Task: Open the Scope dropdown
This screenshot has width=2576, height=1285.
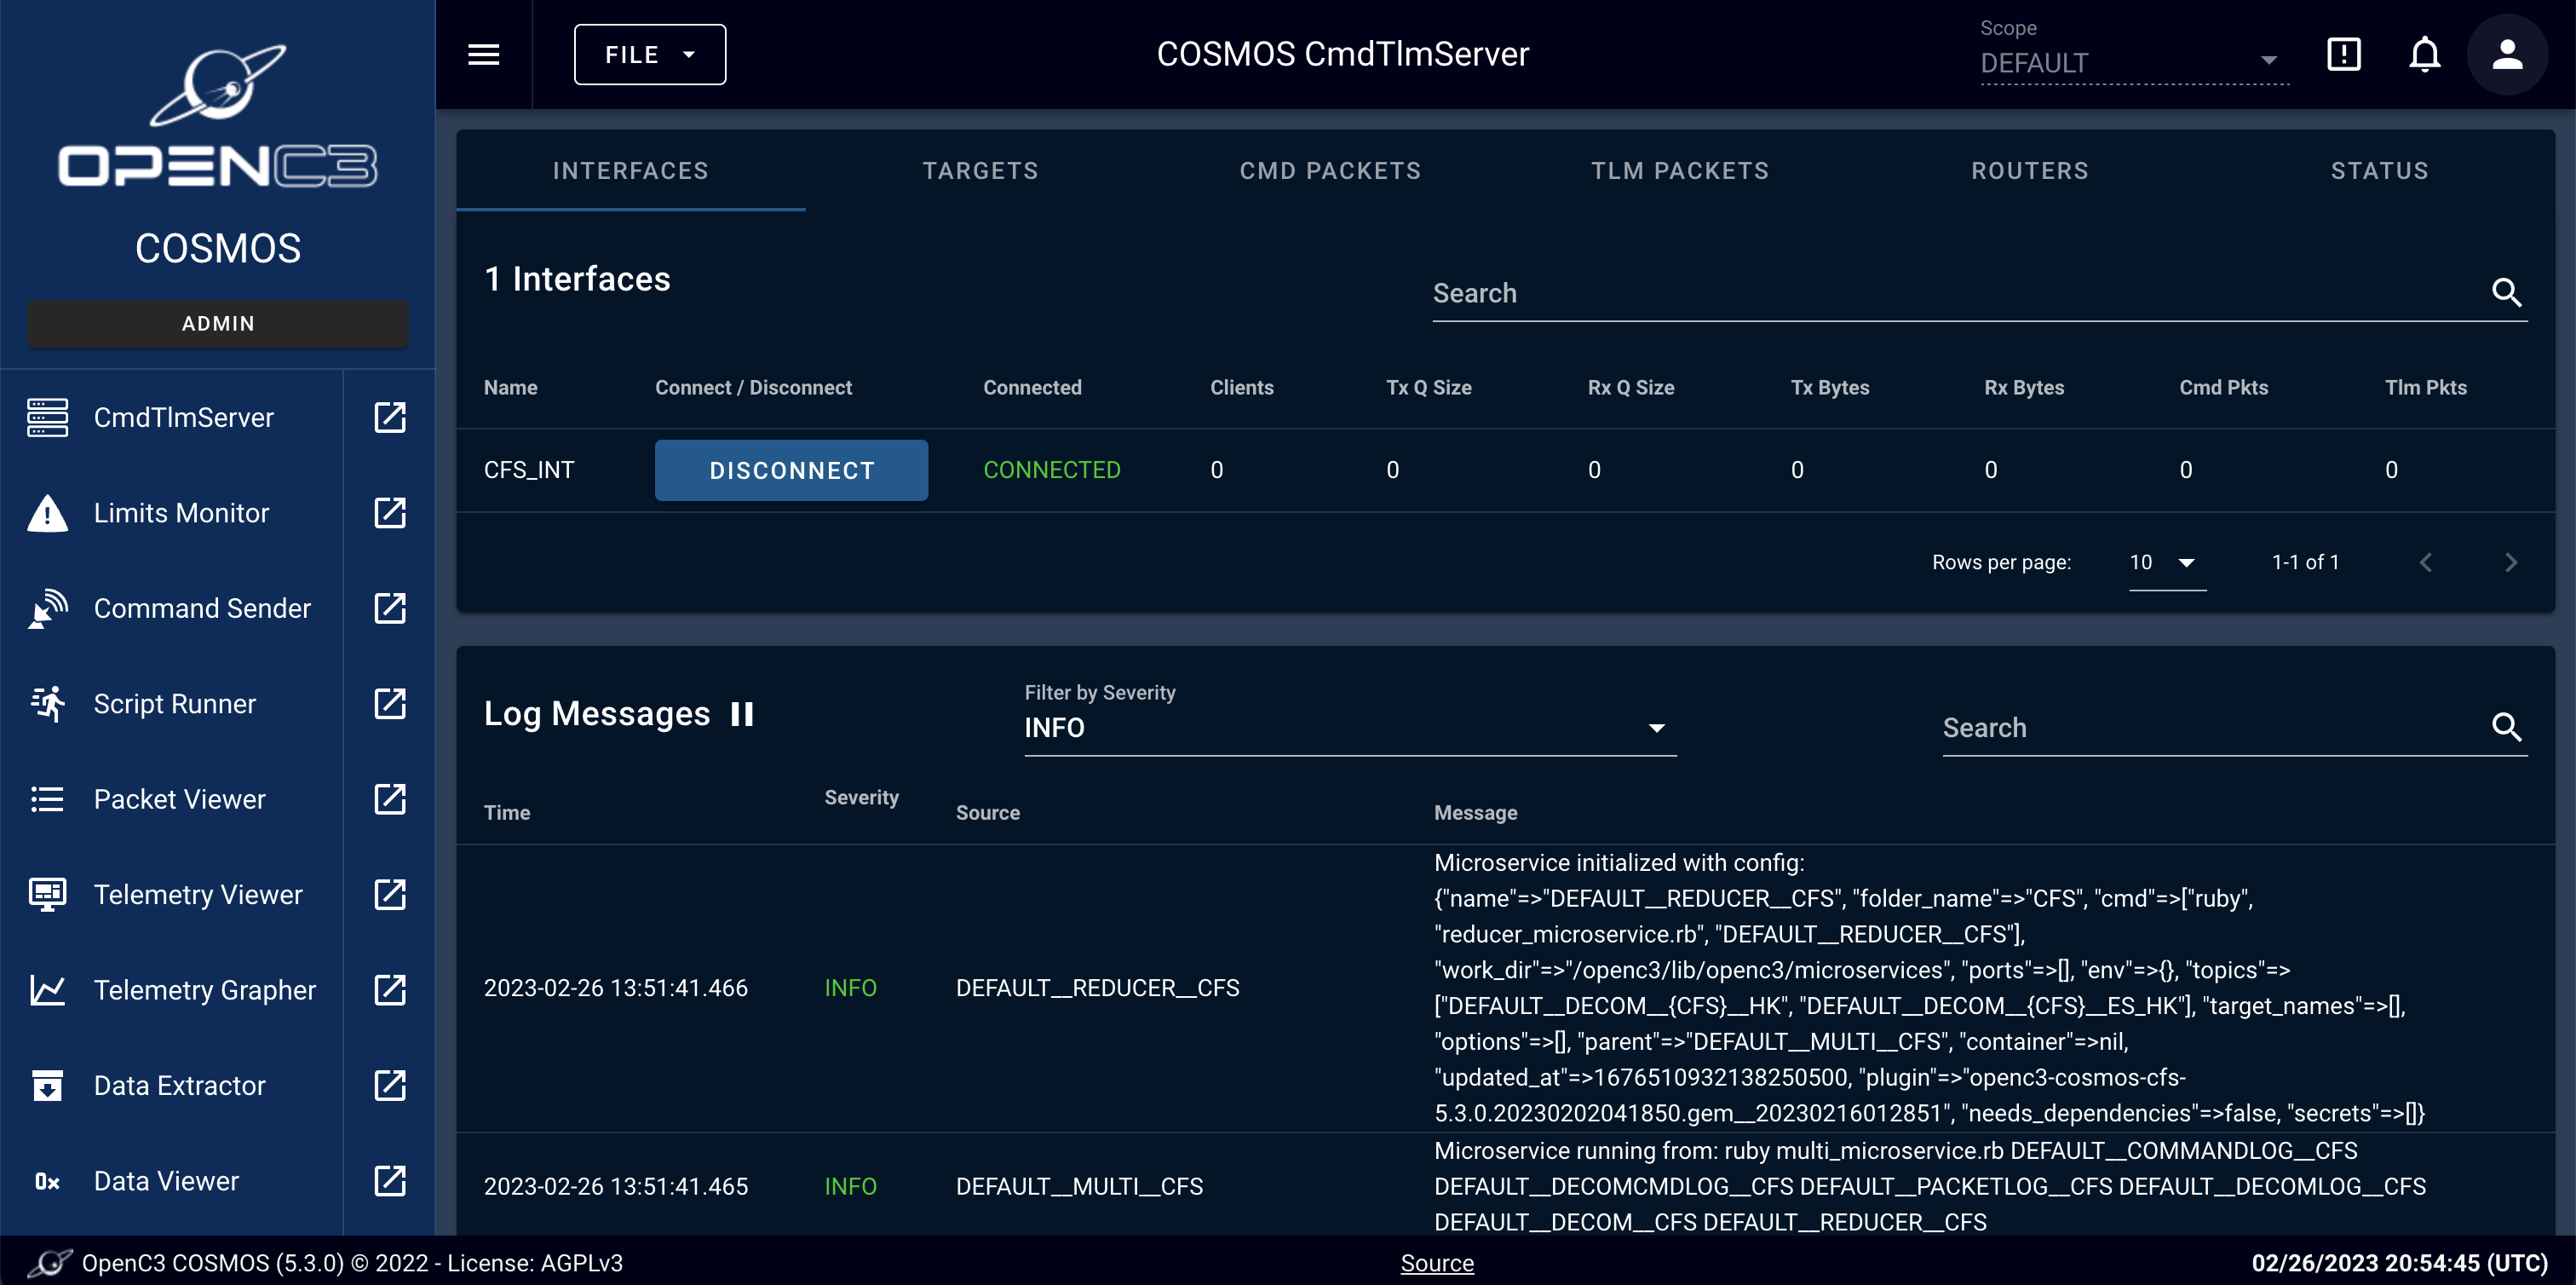Action: click(x=2134, y=63)
